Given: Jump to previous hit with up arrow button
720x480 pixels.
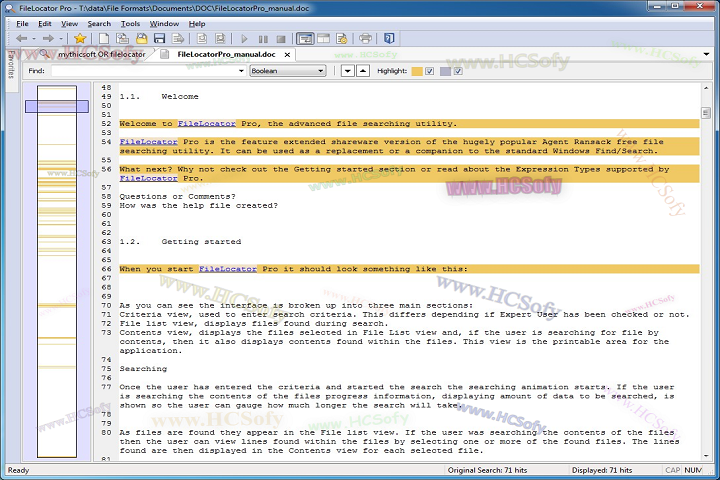Looking at the screenshot, I should click(363, 71).
